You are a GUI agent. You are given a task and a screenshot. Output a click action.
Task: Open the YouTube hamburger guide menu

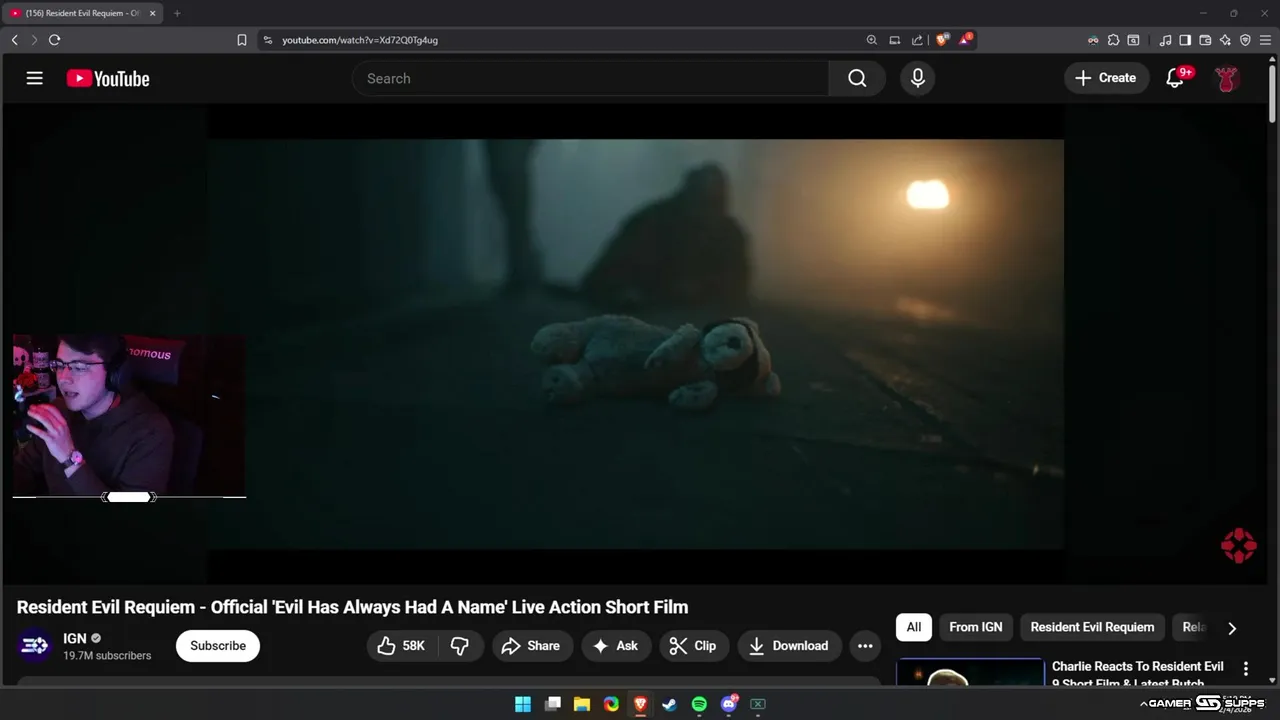point(35,78)
